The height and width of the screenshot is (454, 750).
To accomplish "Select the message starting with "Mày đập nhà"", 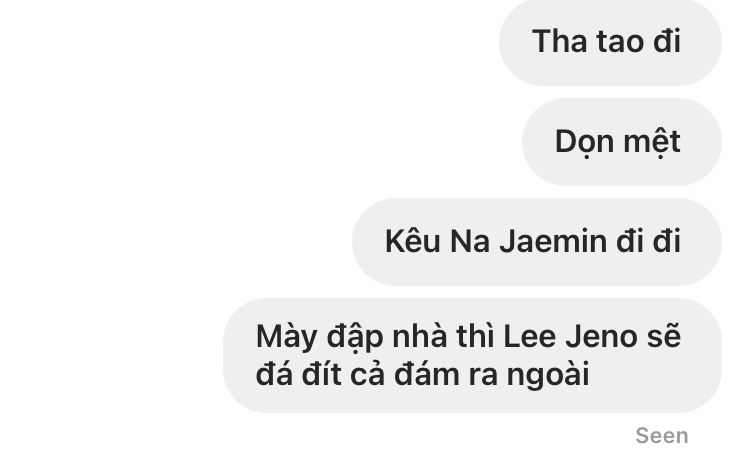I will 472,355.
